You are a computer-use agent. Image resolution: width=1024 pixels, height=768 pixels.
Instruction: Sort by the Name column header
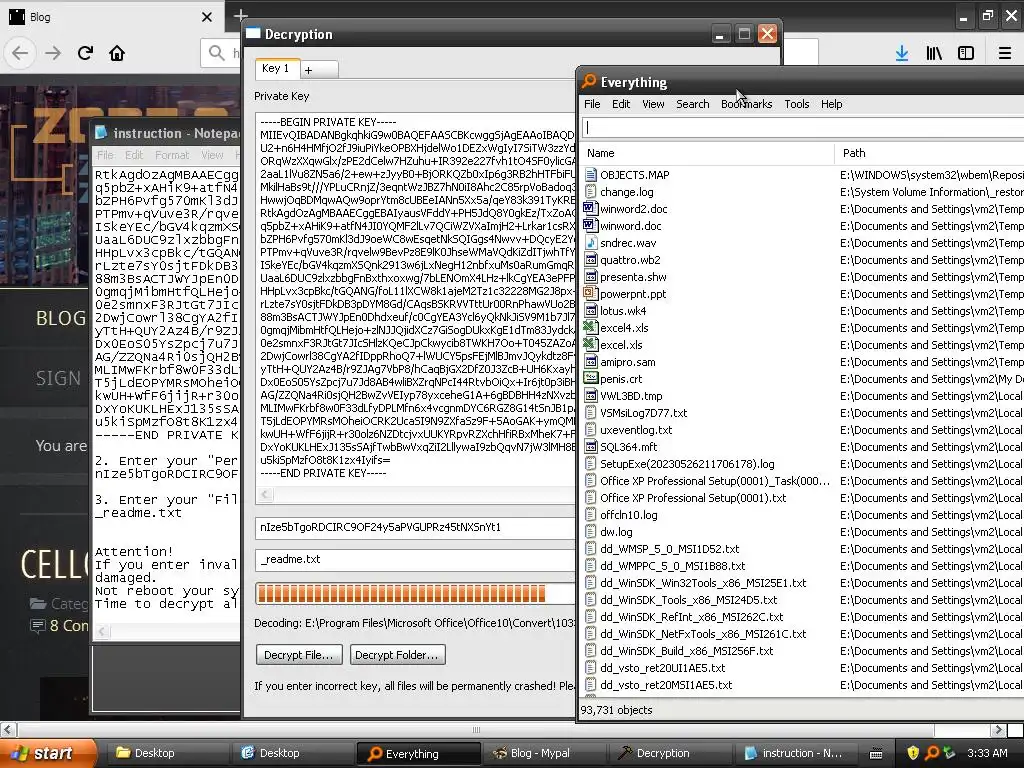[707, 153]
